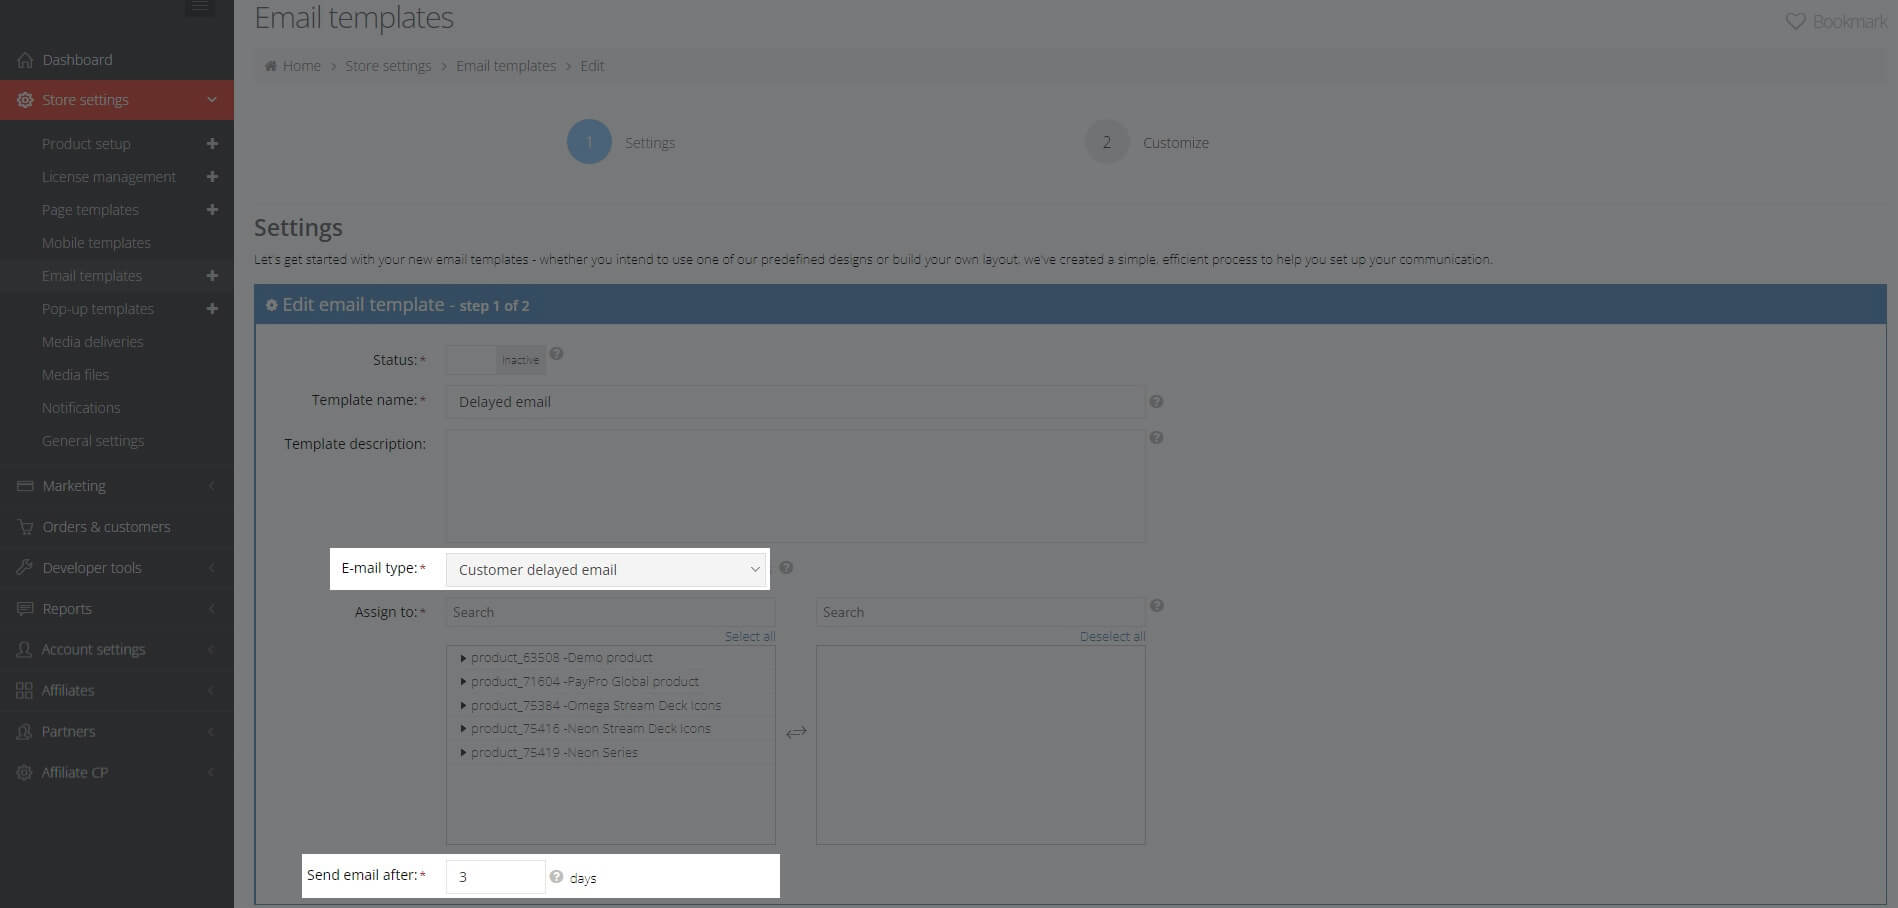Expand the Product setup section
Screen dimensions: 1898x908
click(x=212, y=143)
